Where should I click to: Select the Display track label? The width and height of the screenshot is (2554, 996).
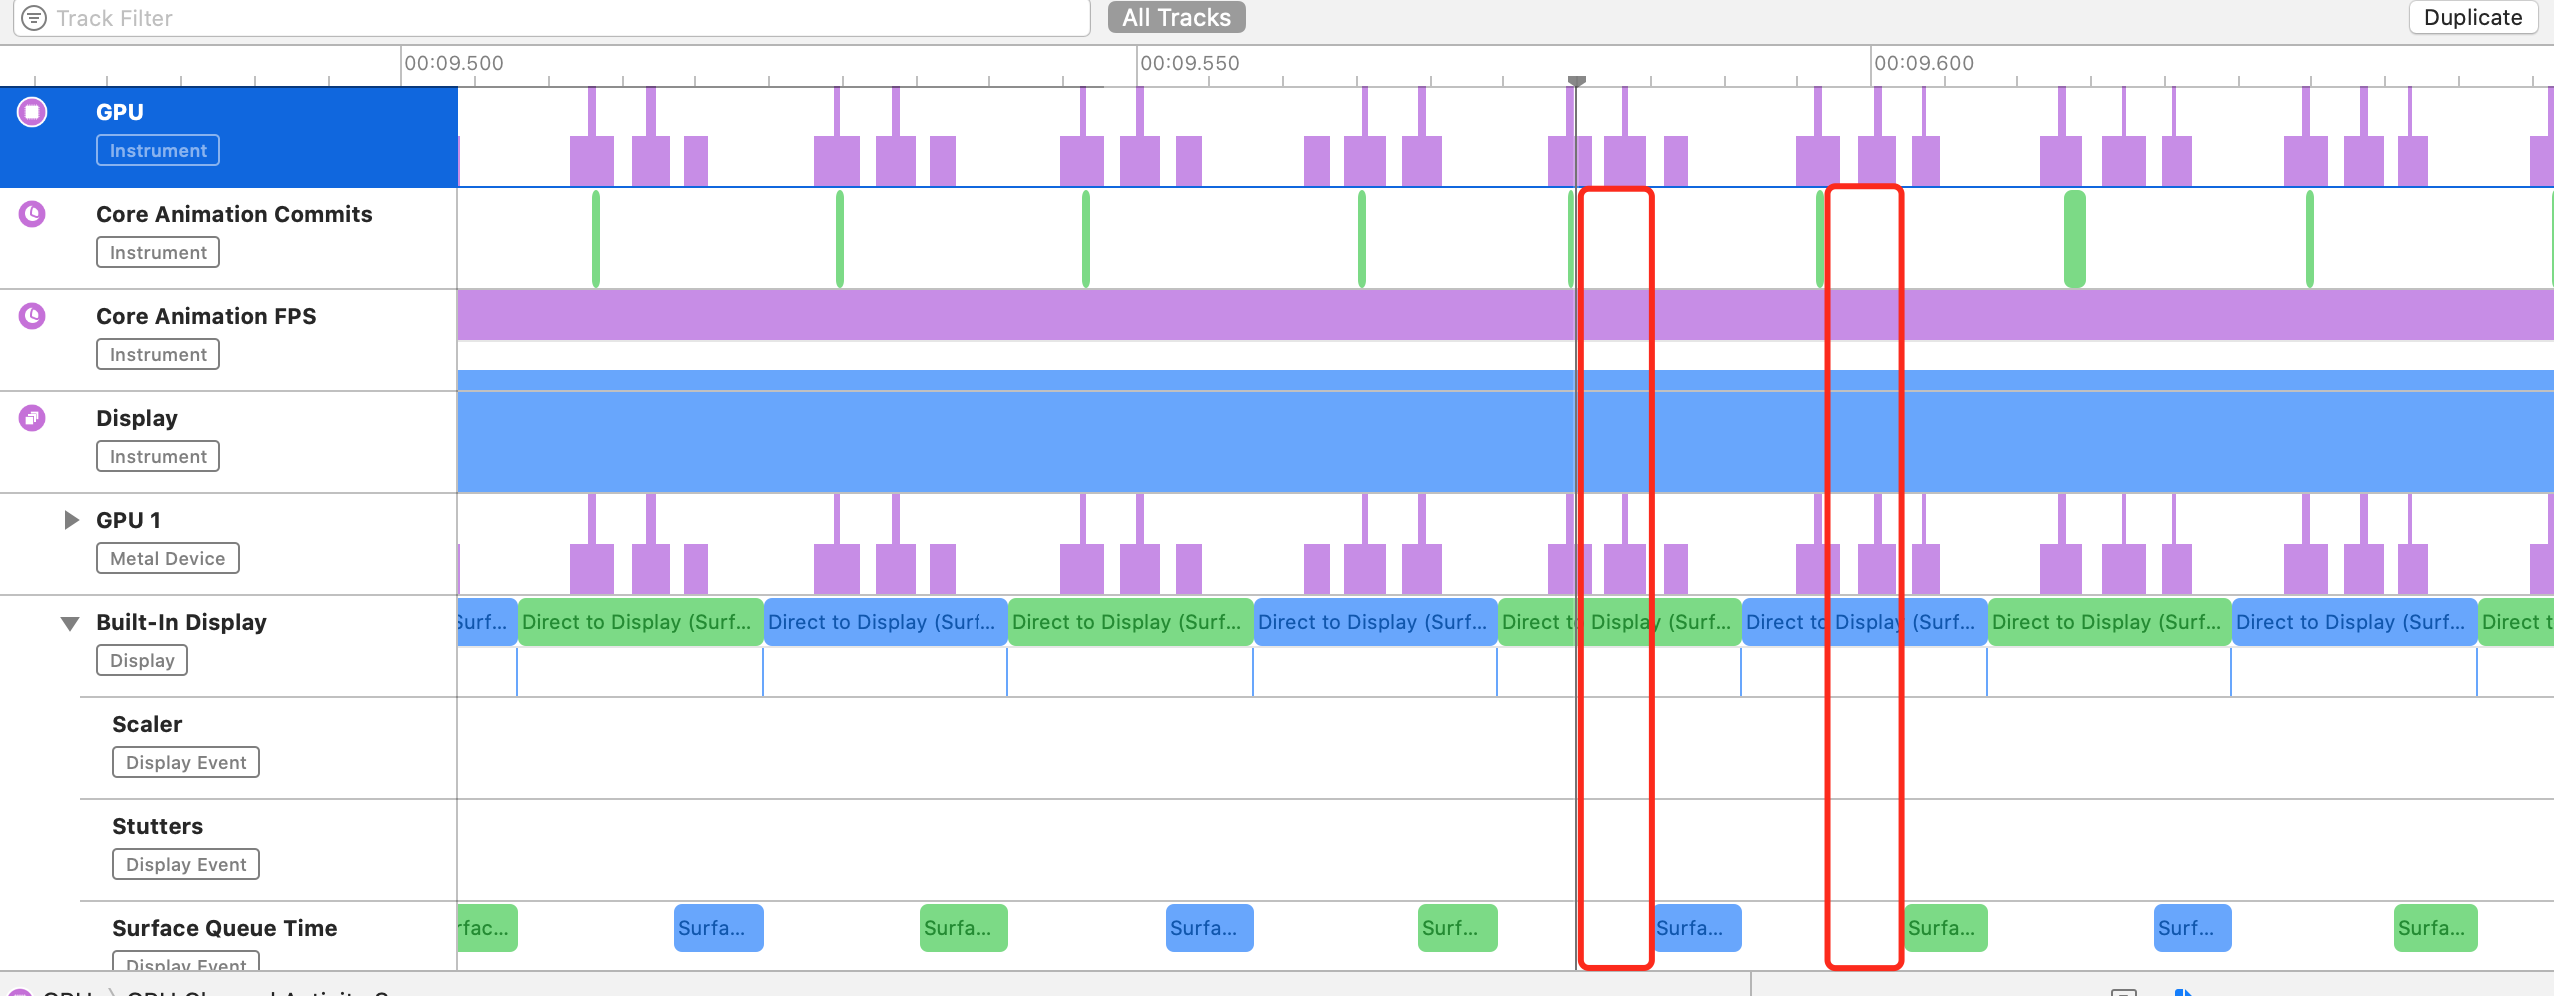click(x=137, y=418)
